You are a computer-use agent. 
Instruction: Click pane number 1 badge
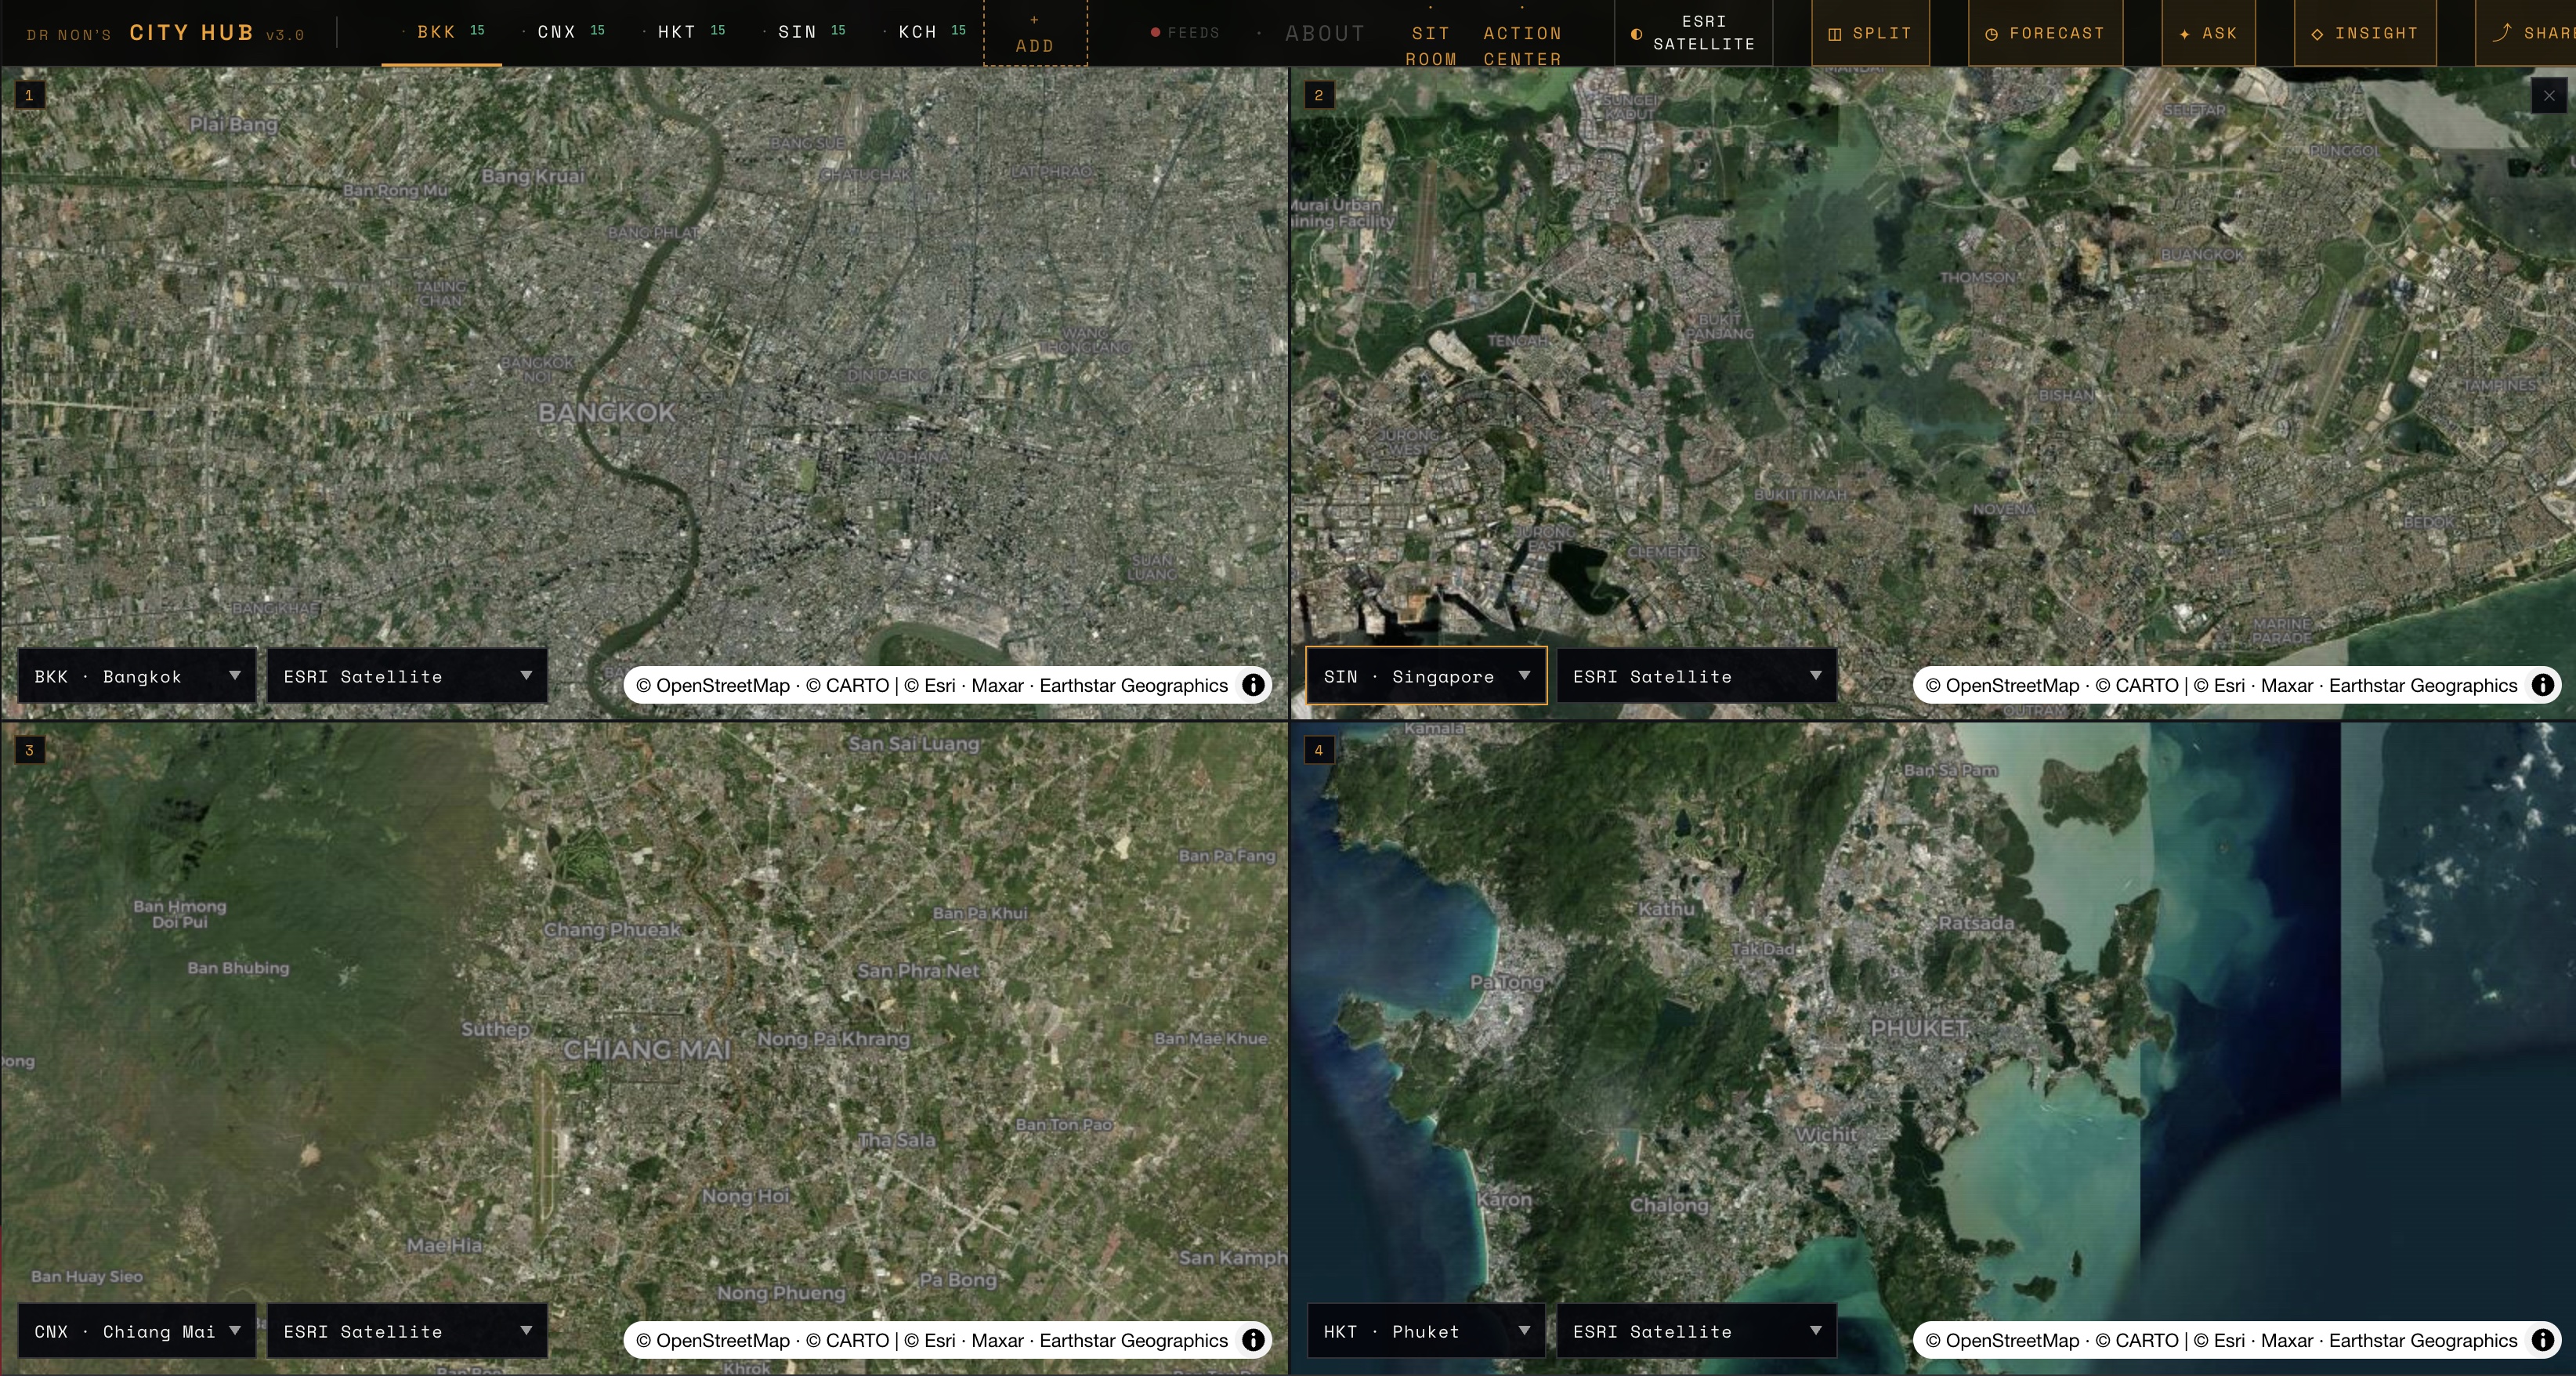[29, 96]
